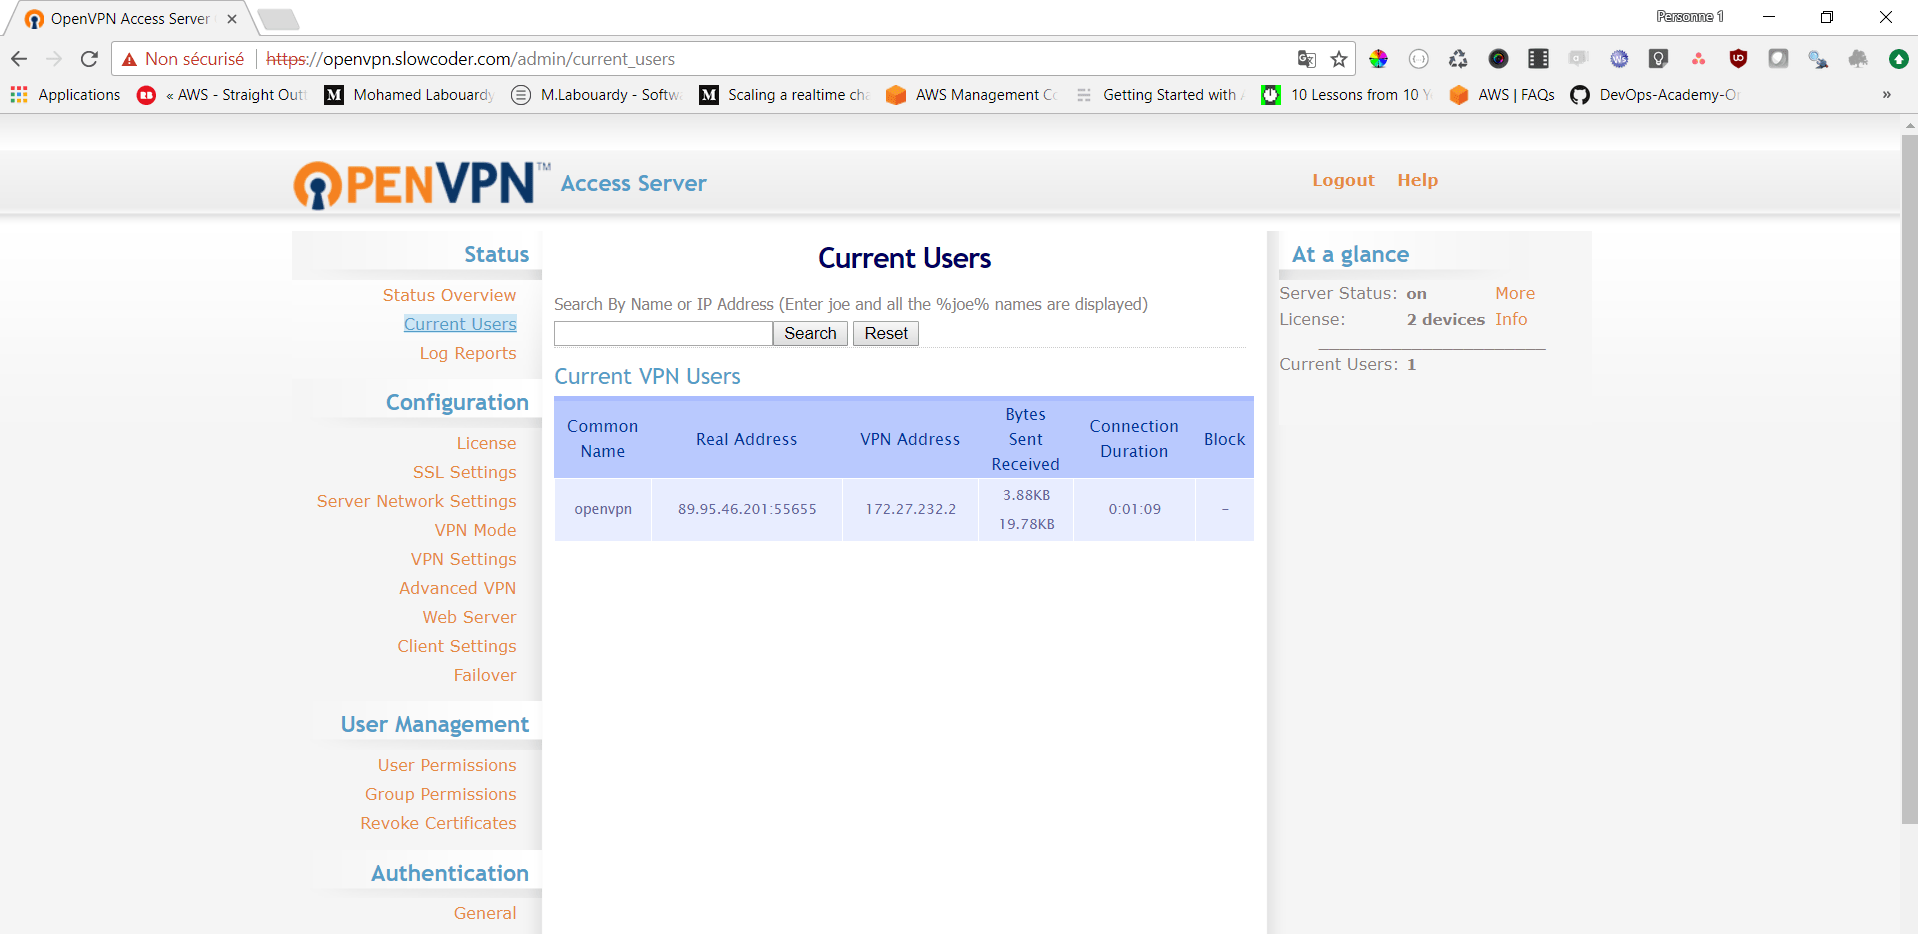Click the Info link beside License

[x=1511, y=319]
